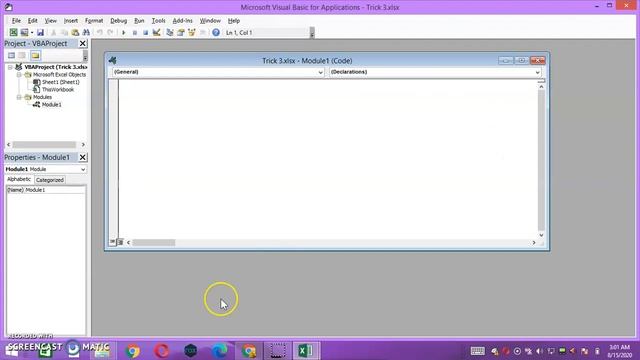The width and height of the screenshot is (640, 360).
Task: Click the Insert UserForm toolbar icon
Action: (x=24, y=32)
